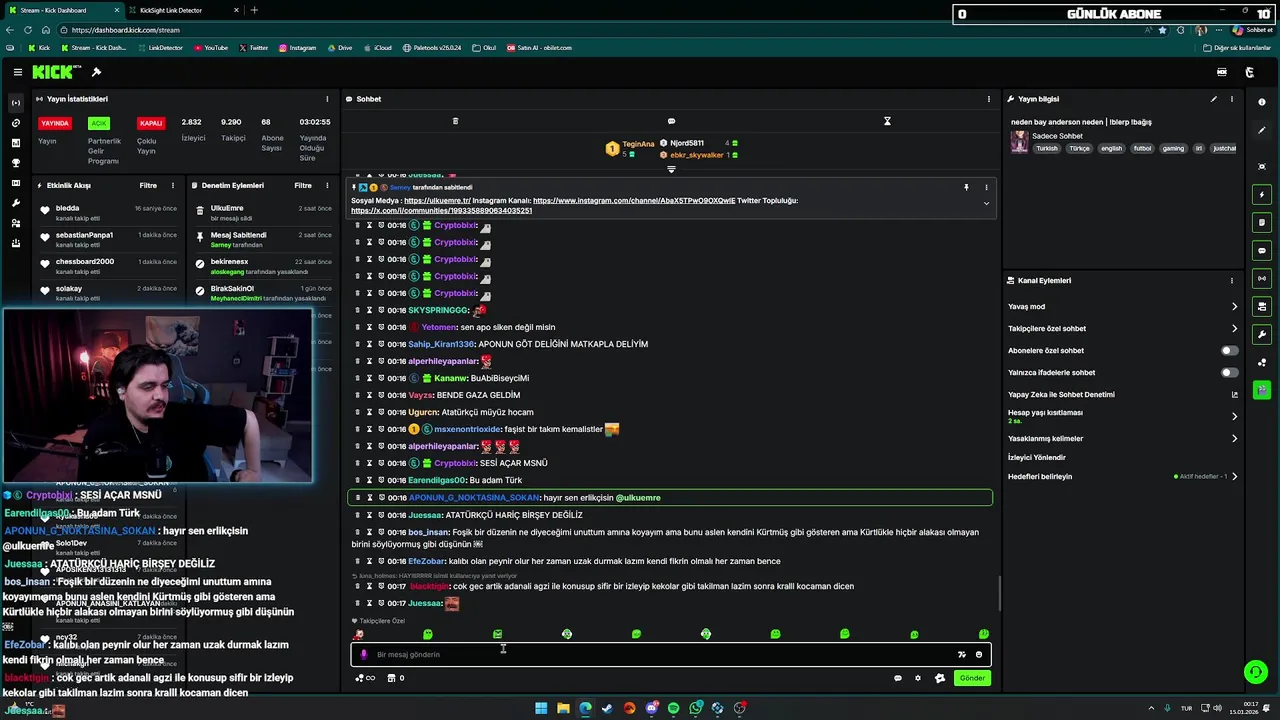The height and width of the screenshot is (720, 1280).
Task: Open the emoji picker inside the message box
Action: (979, 655)
